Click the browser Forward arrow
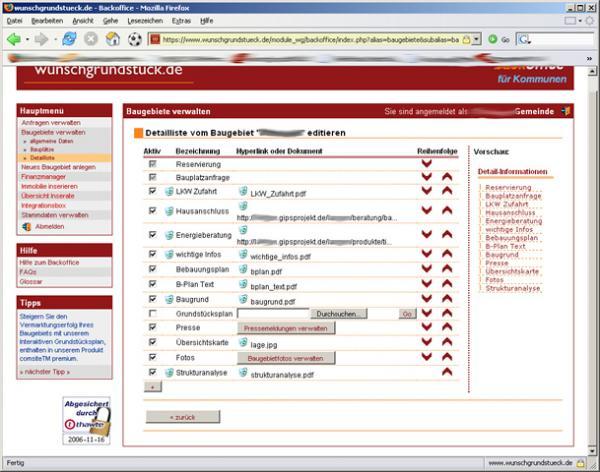600x472 pixels. click(x=41, y=39)
